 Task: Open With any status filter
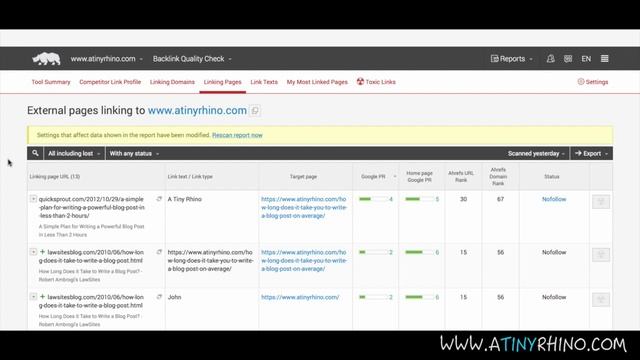[134, 153]
